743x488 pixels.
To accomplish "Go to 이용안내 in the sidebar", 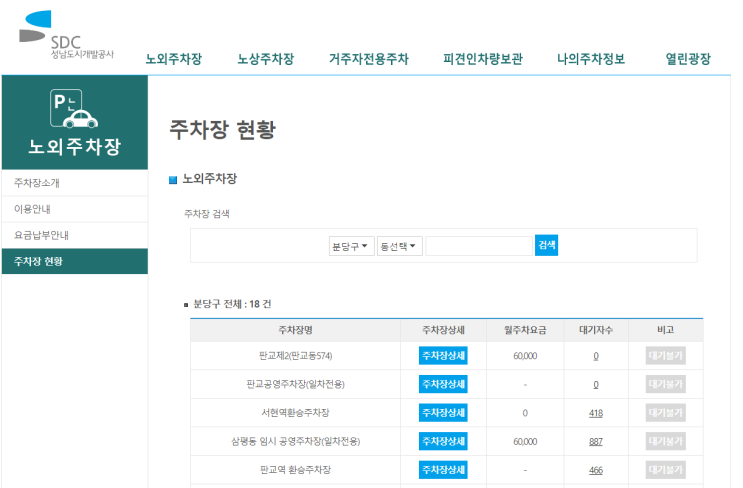I will 75,209.
